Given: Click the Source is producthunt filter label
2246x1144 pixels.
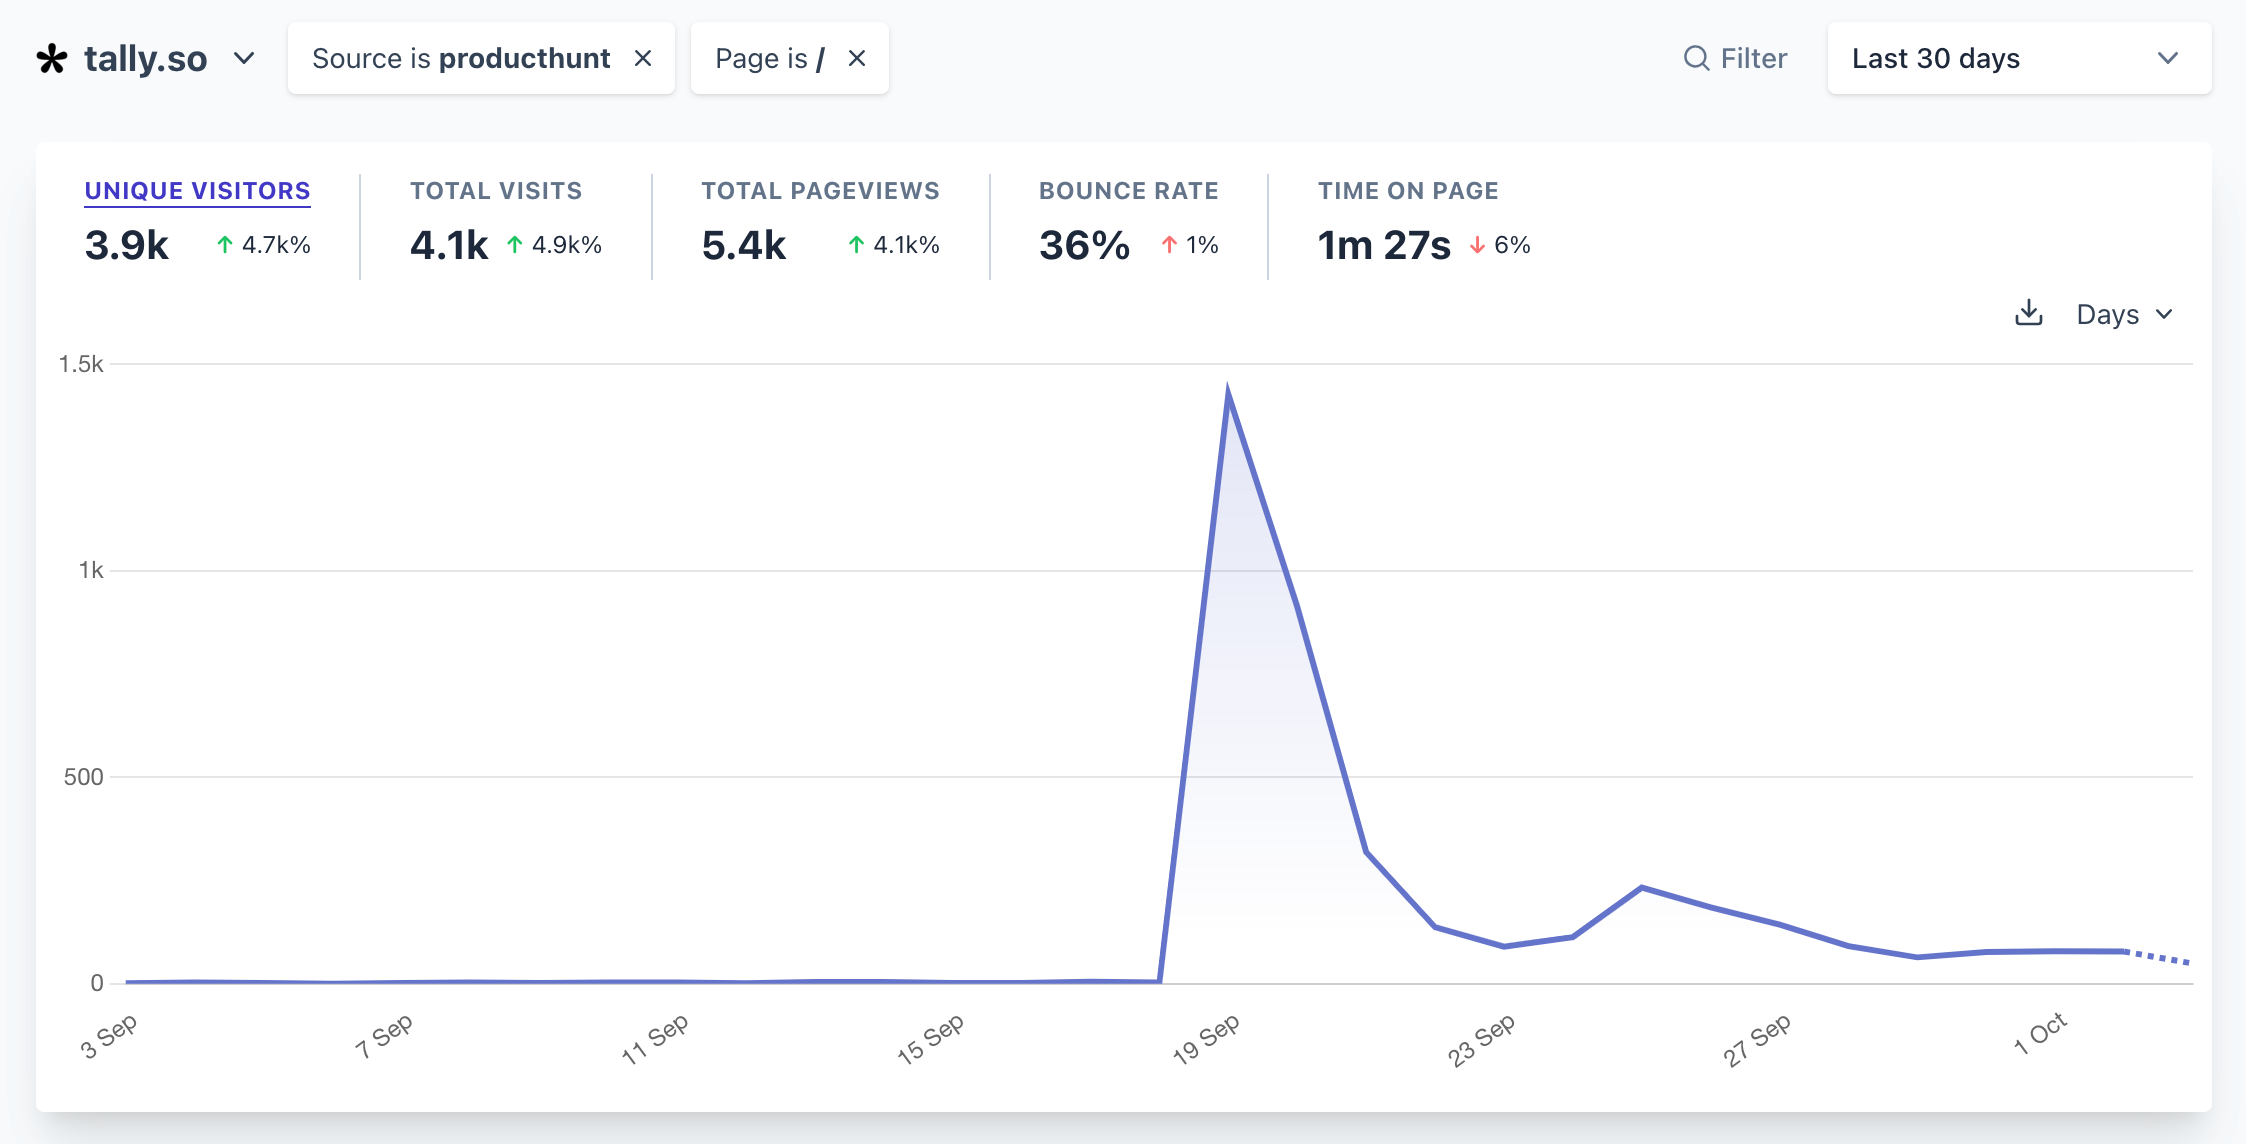Looking at the screenshot, I should click(460, 59).
